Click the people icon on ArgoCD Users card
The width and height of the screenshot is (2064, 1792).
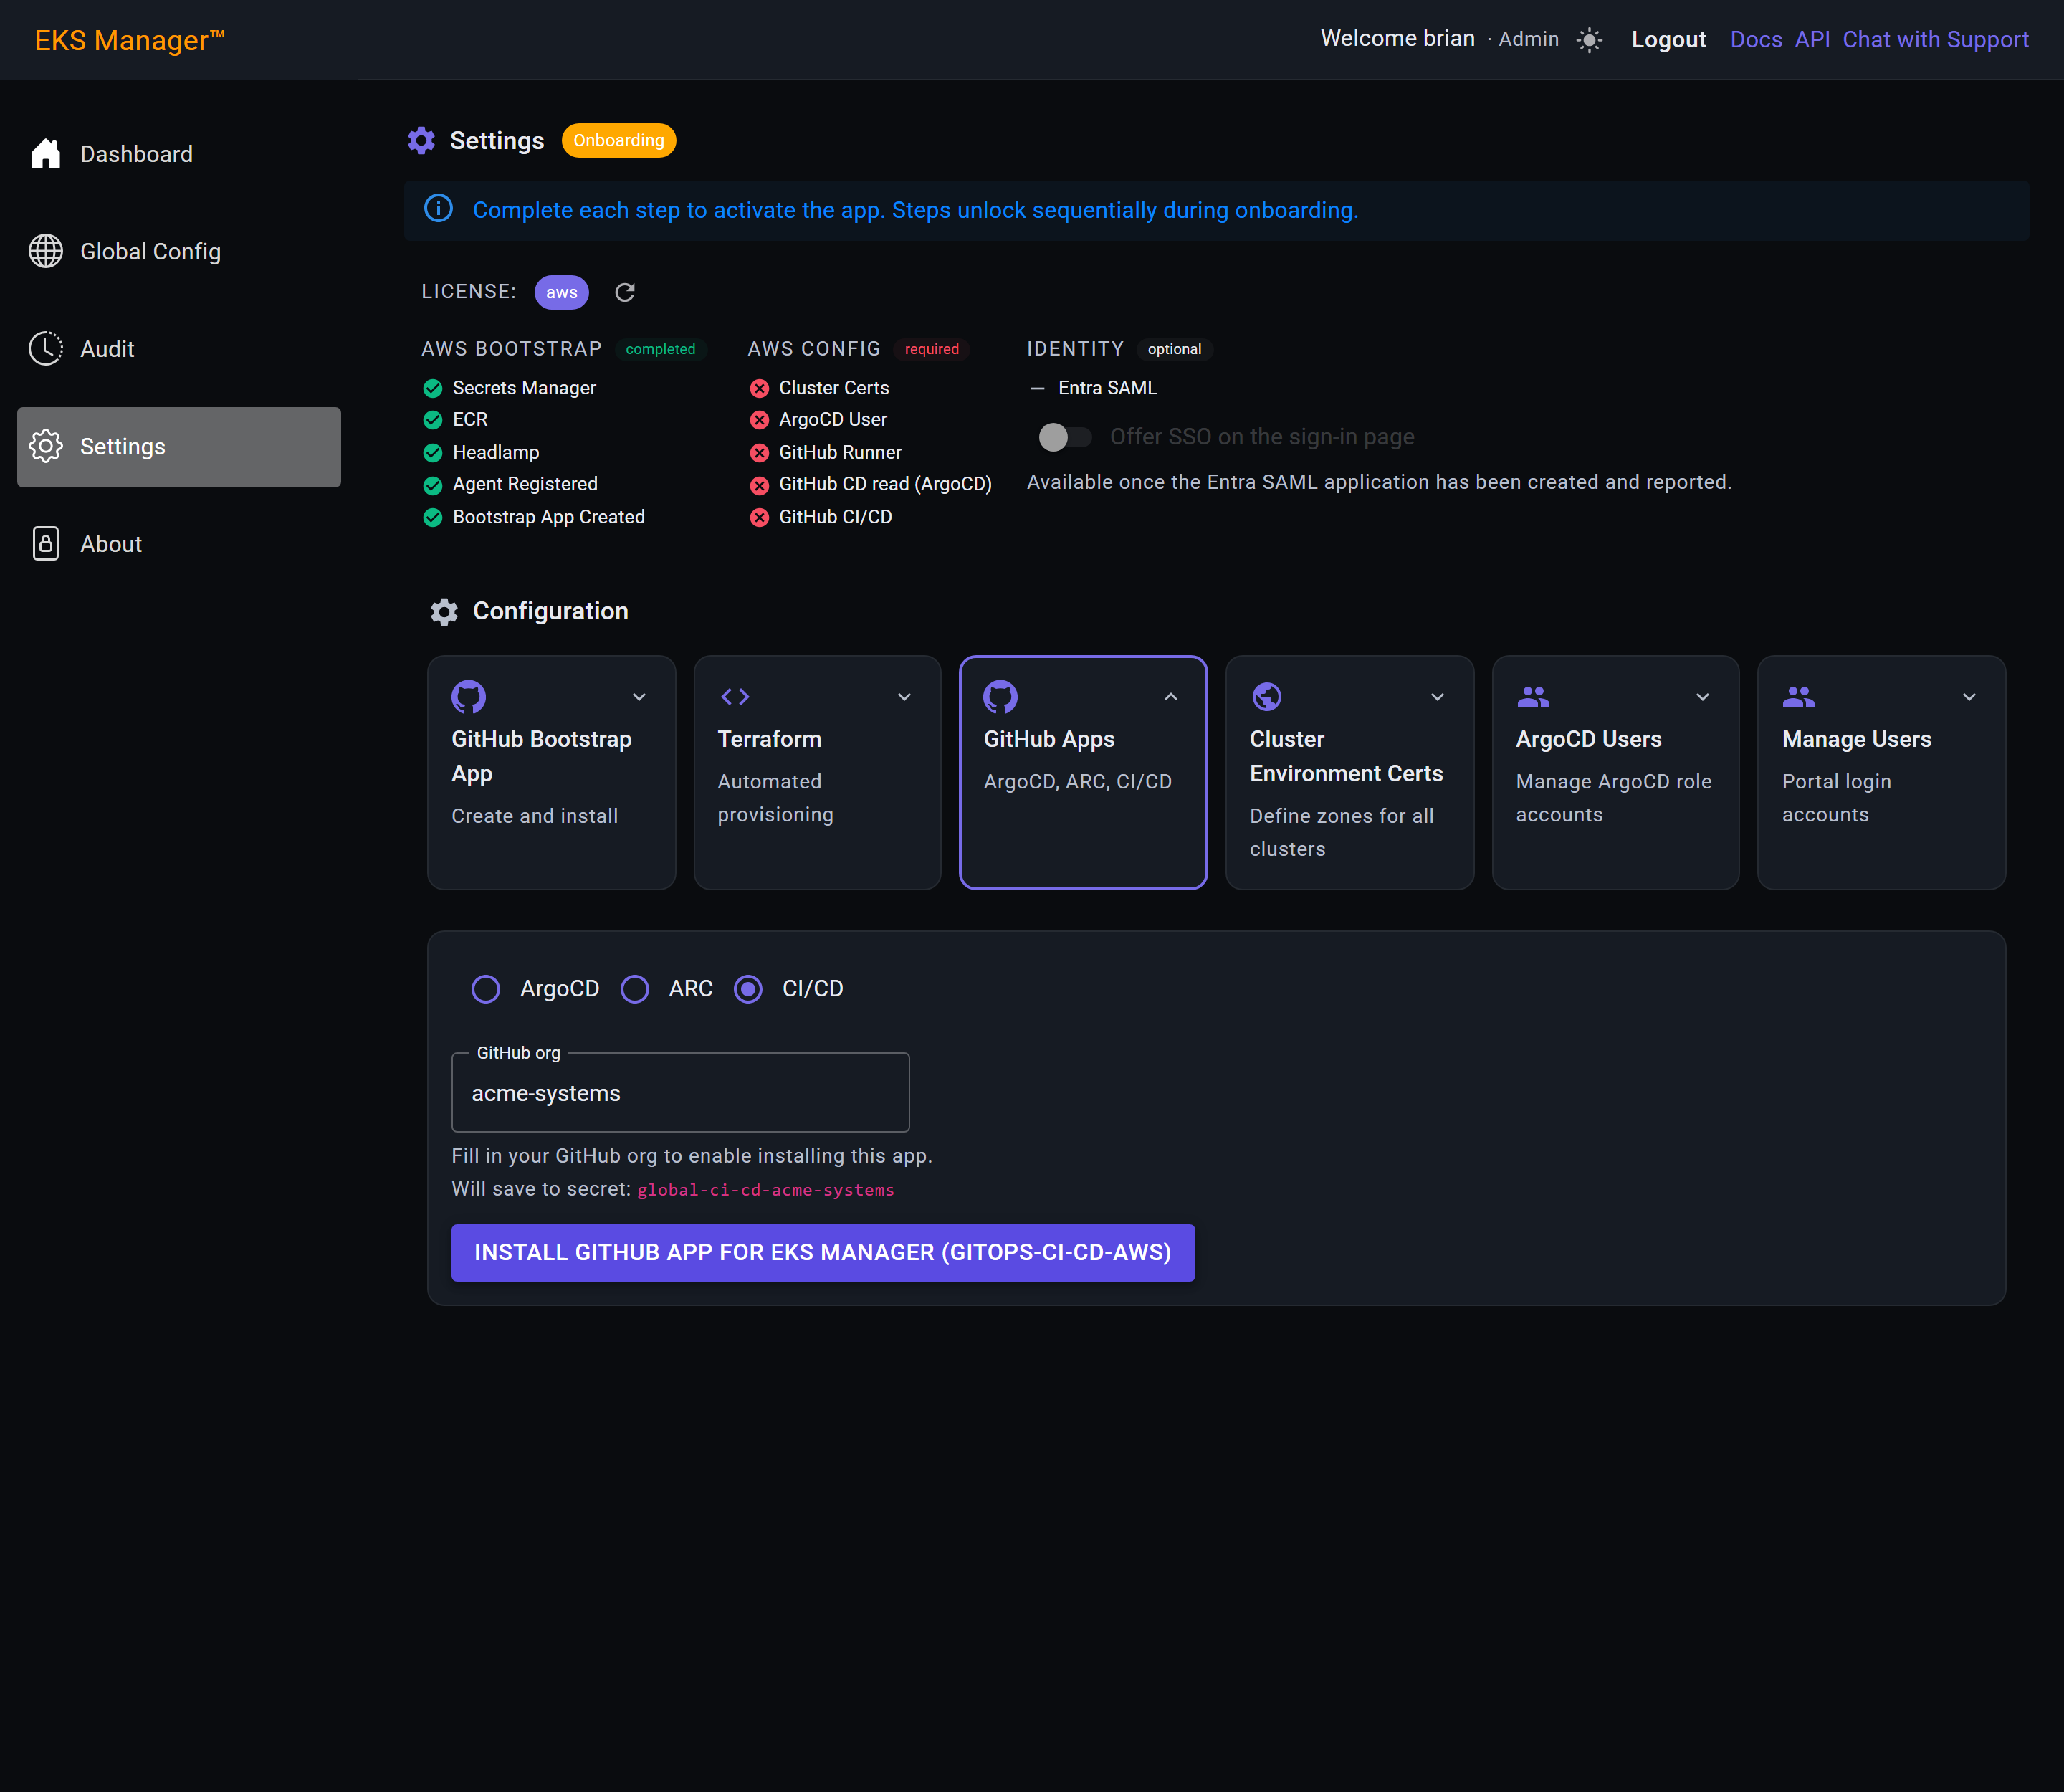click(1533, 696)
